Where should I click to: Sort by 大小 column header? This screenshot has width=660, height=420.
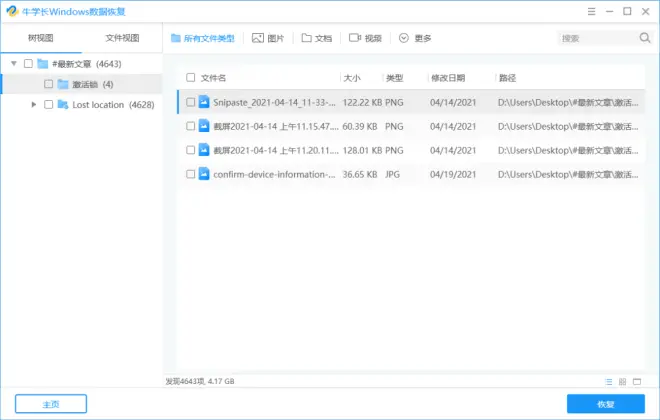click(352, 78)
